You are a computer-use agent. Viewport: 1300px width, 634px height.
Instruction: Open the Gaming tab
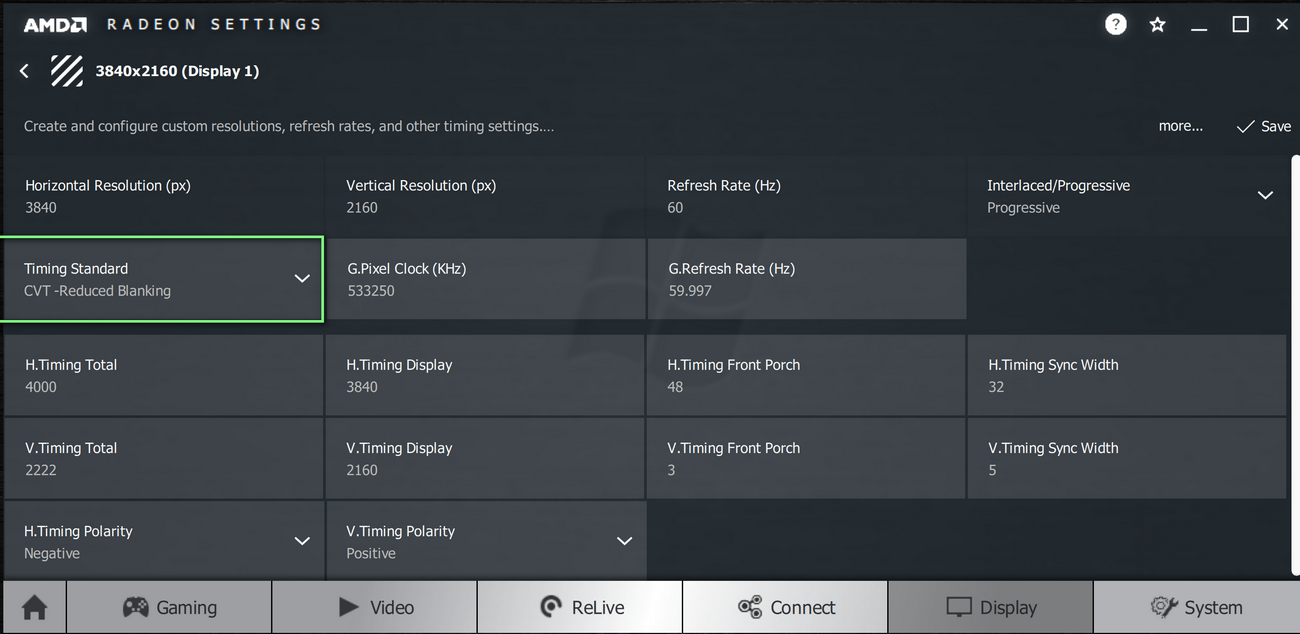coord(169,607)
